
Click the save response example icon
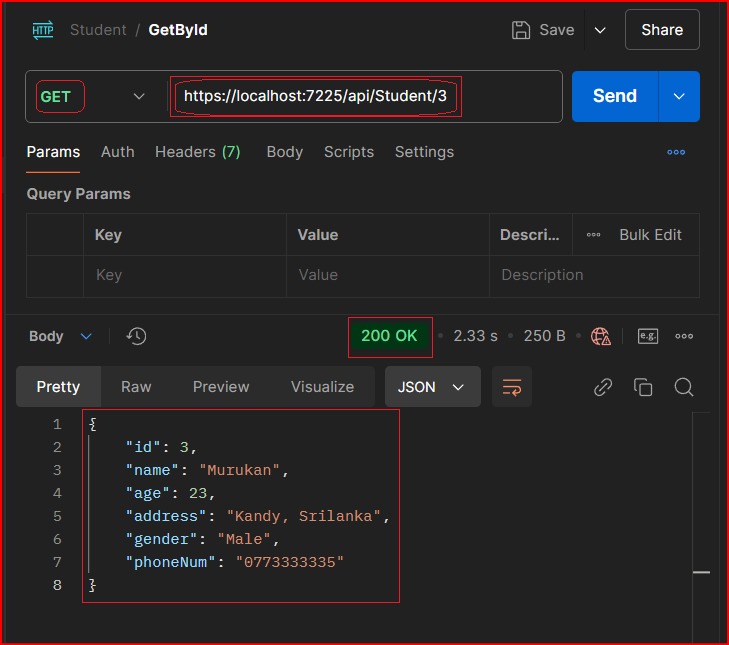[x=648, y=336]
